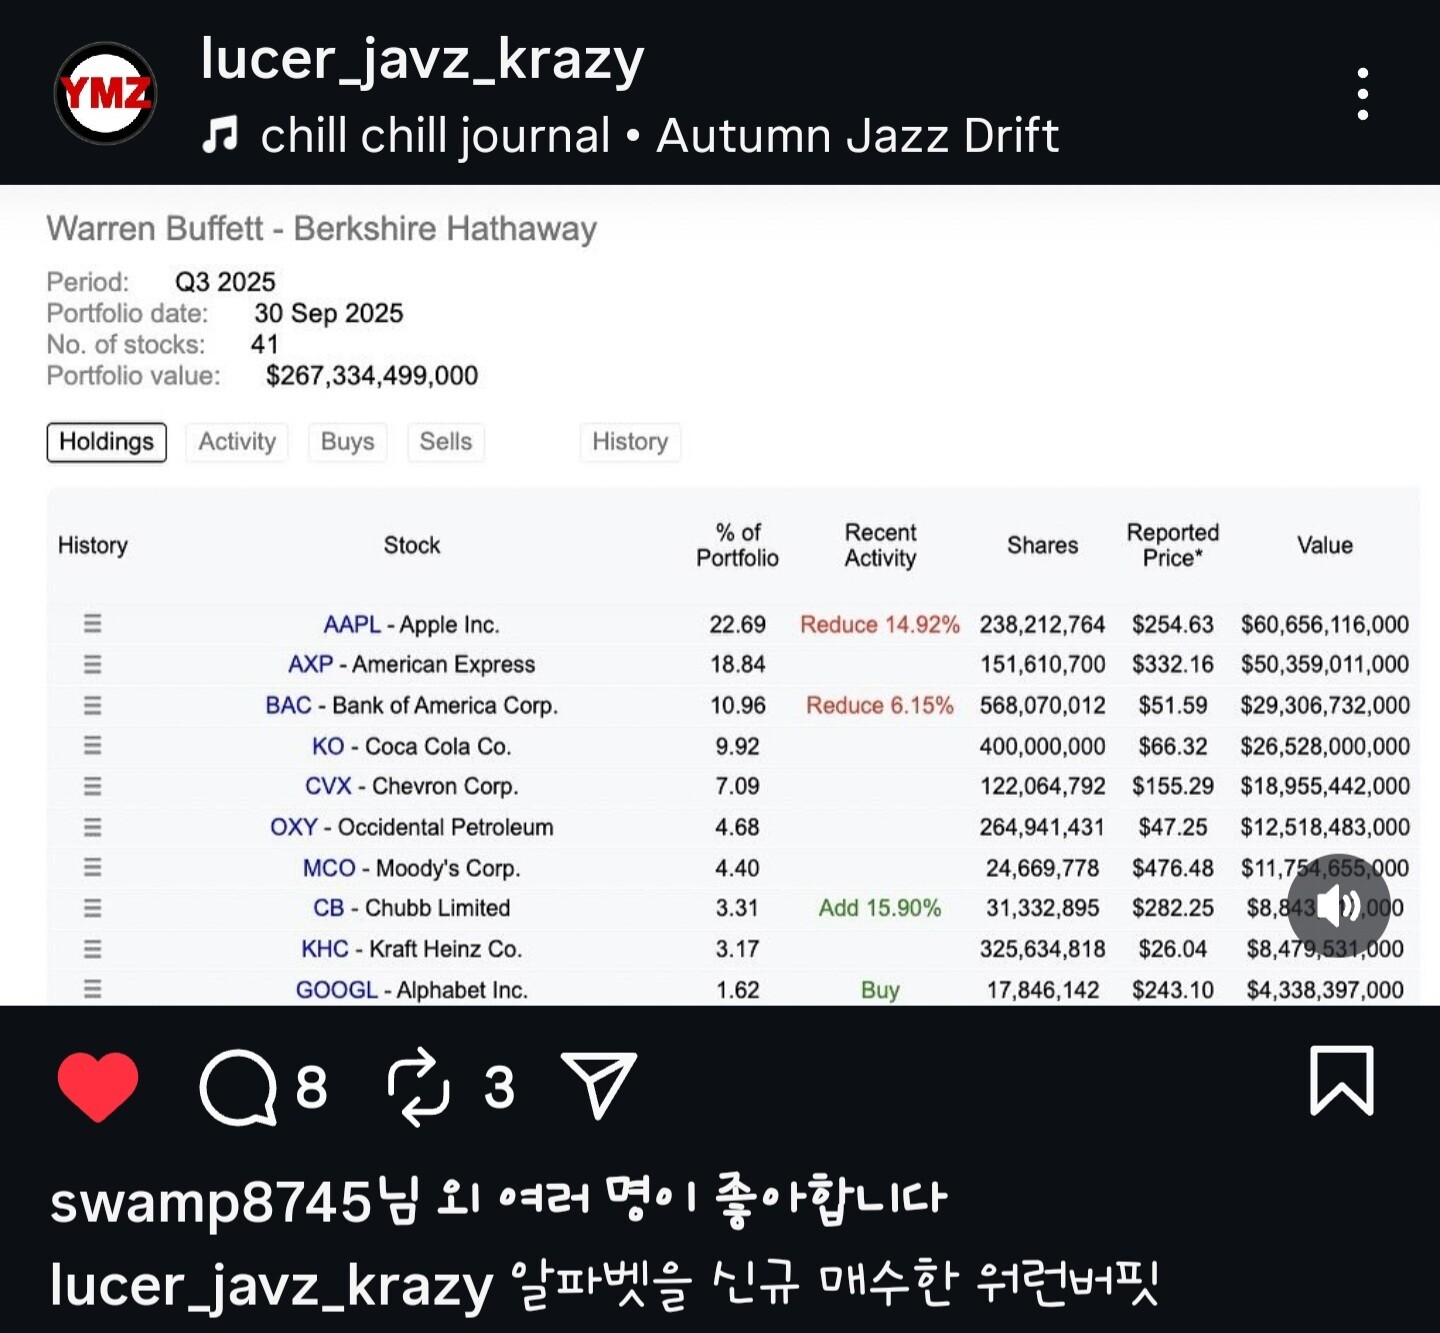The height and width of the screenshot is (1333, 1440).
Task: Switch to the Activity tab
Action: click(237, 442)
